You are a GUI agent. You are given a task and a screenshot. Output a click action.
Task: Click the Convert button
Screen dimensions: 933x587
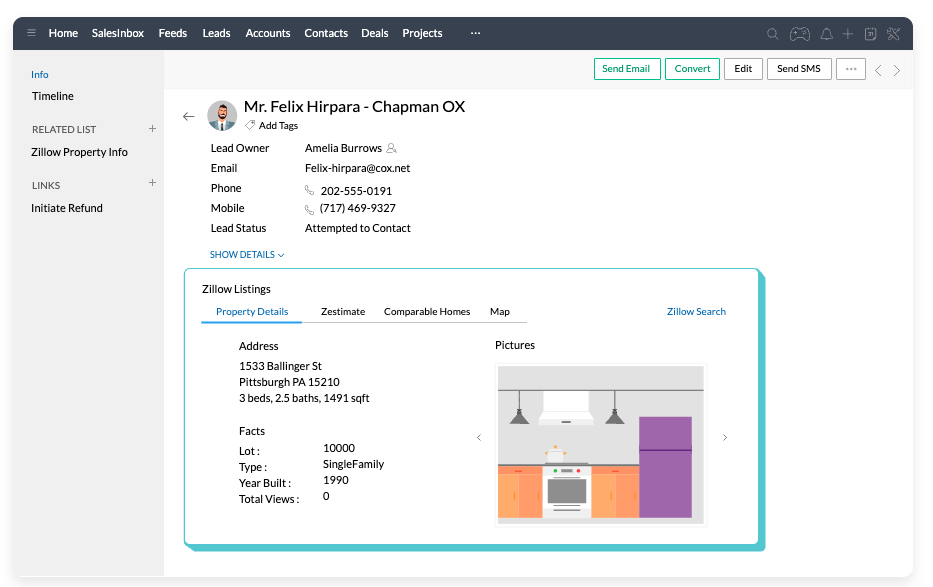click(x=692, y=69)
